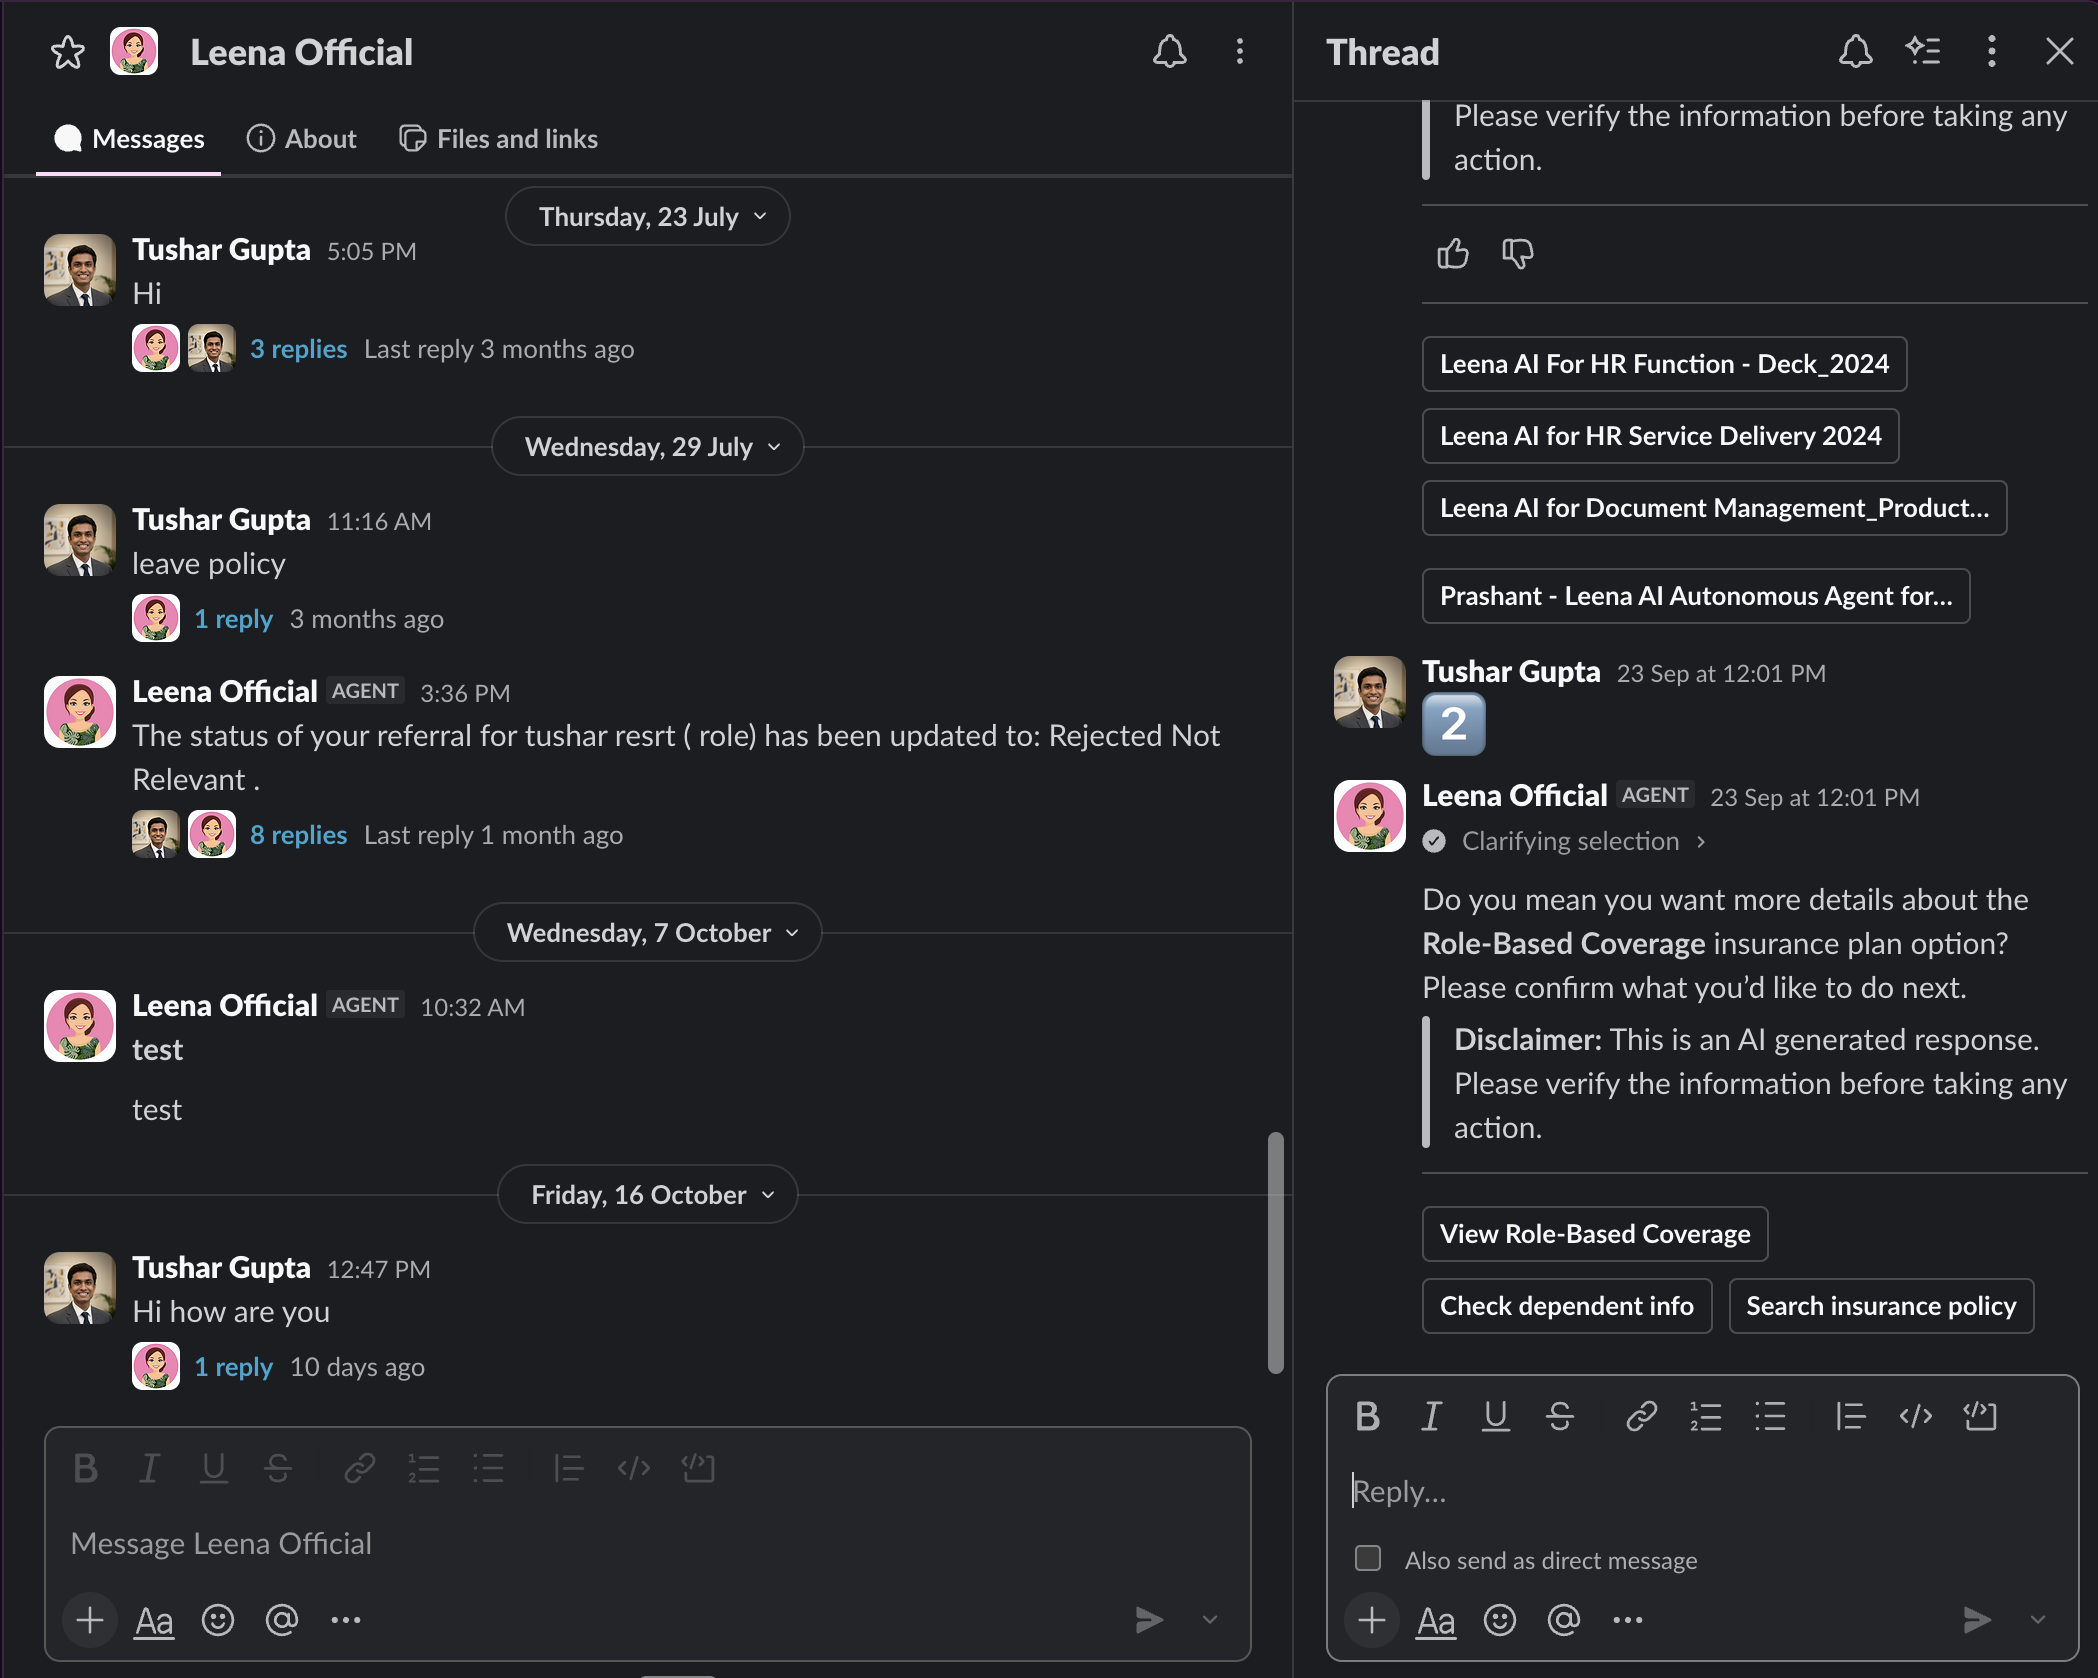Add ordered list in Thread reply toolbar
Image resolution: width=2098 pixels, height=1678 pixels.
tap(1705, 1416)
